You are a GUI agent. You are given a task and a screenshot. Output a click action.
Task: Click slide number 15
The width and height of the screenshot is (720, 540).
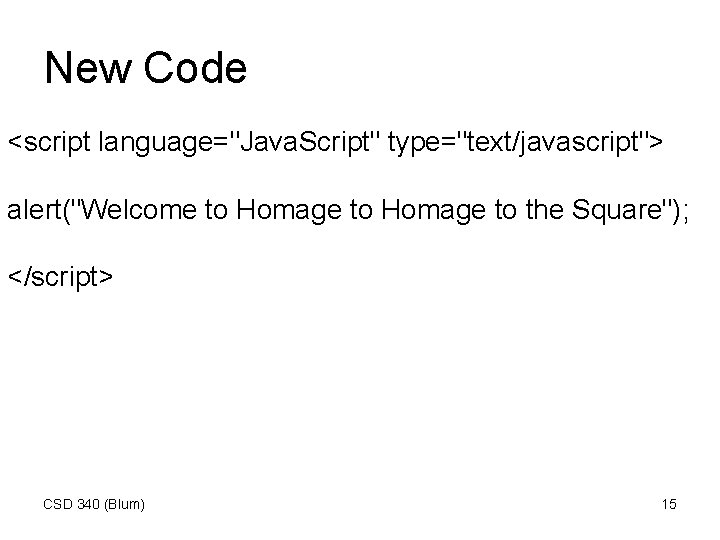tap(669, 504)
